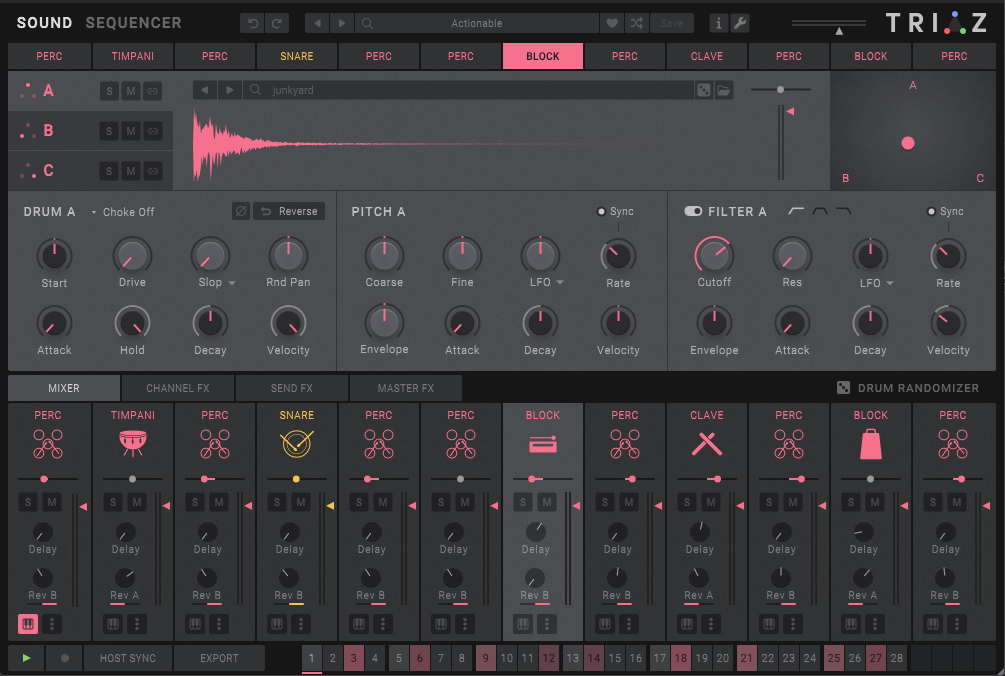Open the Pitch A LFO dropdown
Screen dimensions: 1005x676
click(560, 282)
